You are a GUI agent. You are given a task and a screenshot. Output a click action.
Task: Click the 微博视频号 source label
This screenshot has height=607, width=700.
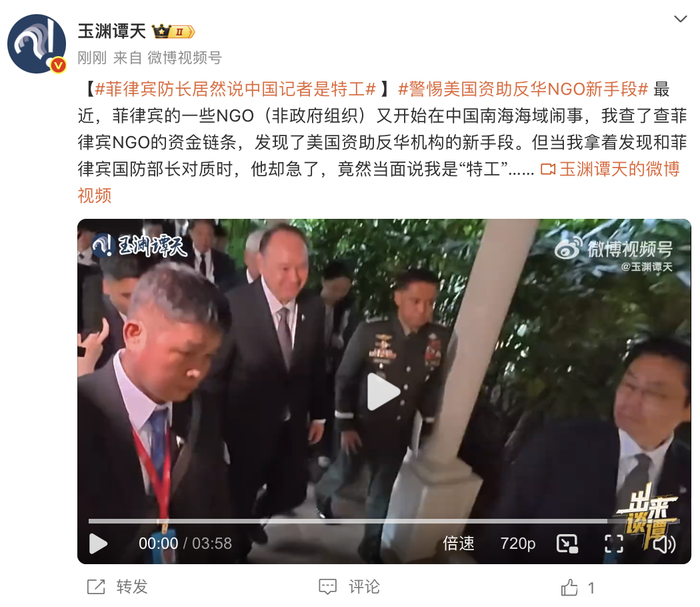(x=185, y=58)
